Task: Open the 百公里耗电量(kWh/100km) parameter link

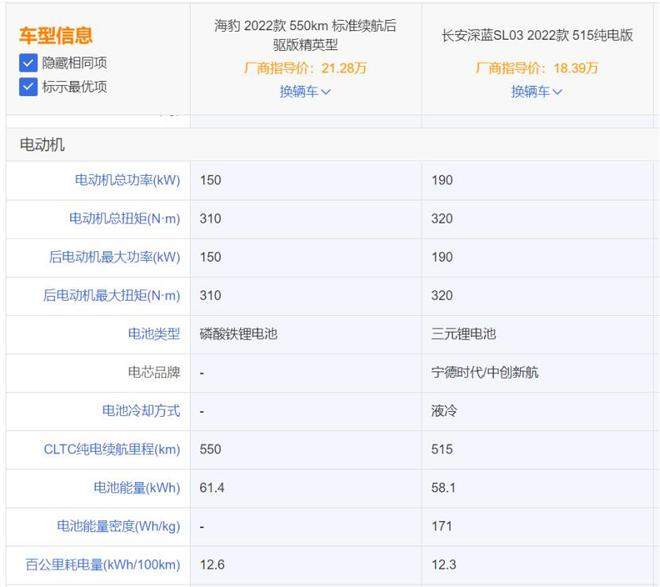Action: [x=103, y=565]
